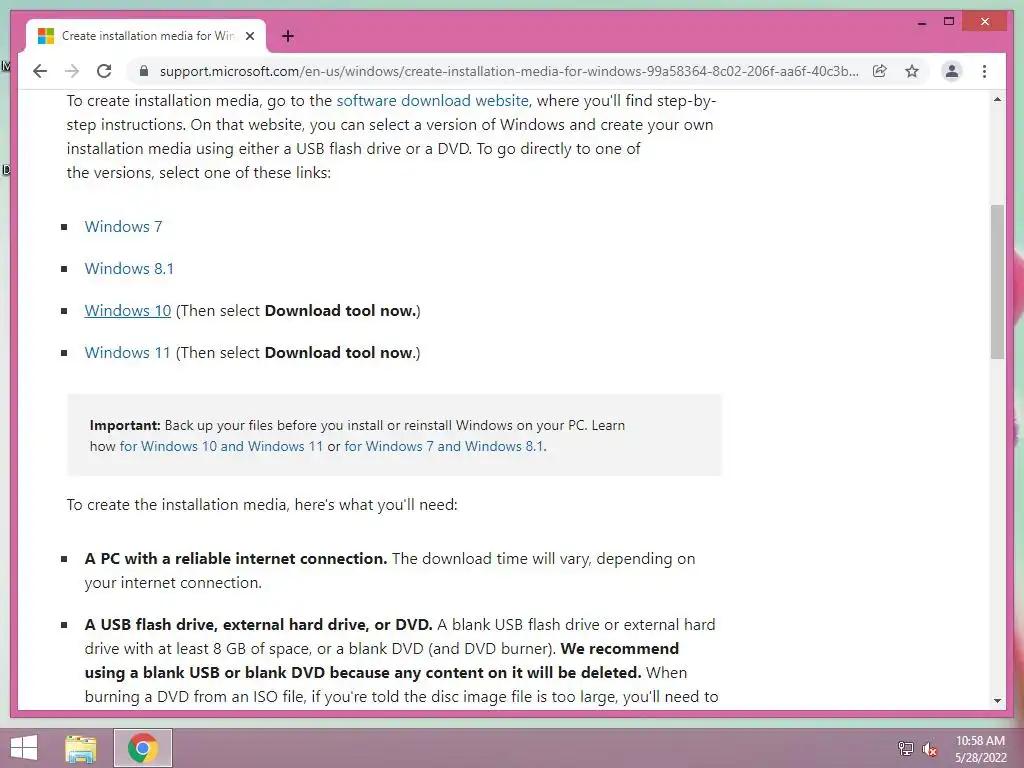This screenshot has height=768, width=1024.
Task: Open File Explorer from the taskbar
Action: pos(80,748)
